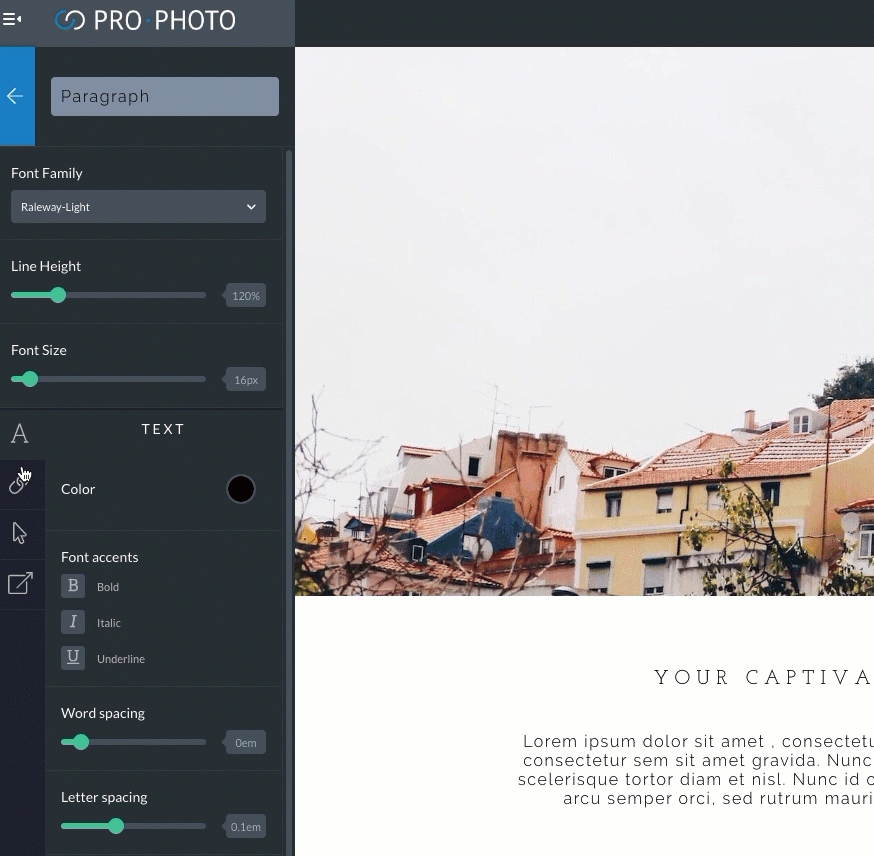Screen dimensions: 874x856
Task: Click the Word spacing slider handle
Action: pos(81,742)
